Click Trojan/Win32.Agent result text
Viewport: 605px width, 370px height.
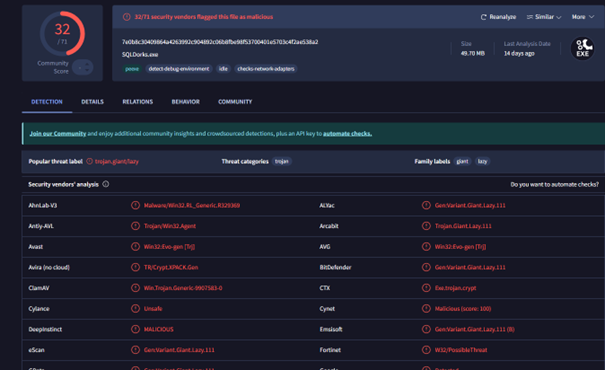coord(170,226)
